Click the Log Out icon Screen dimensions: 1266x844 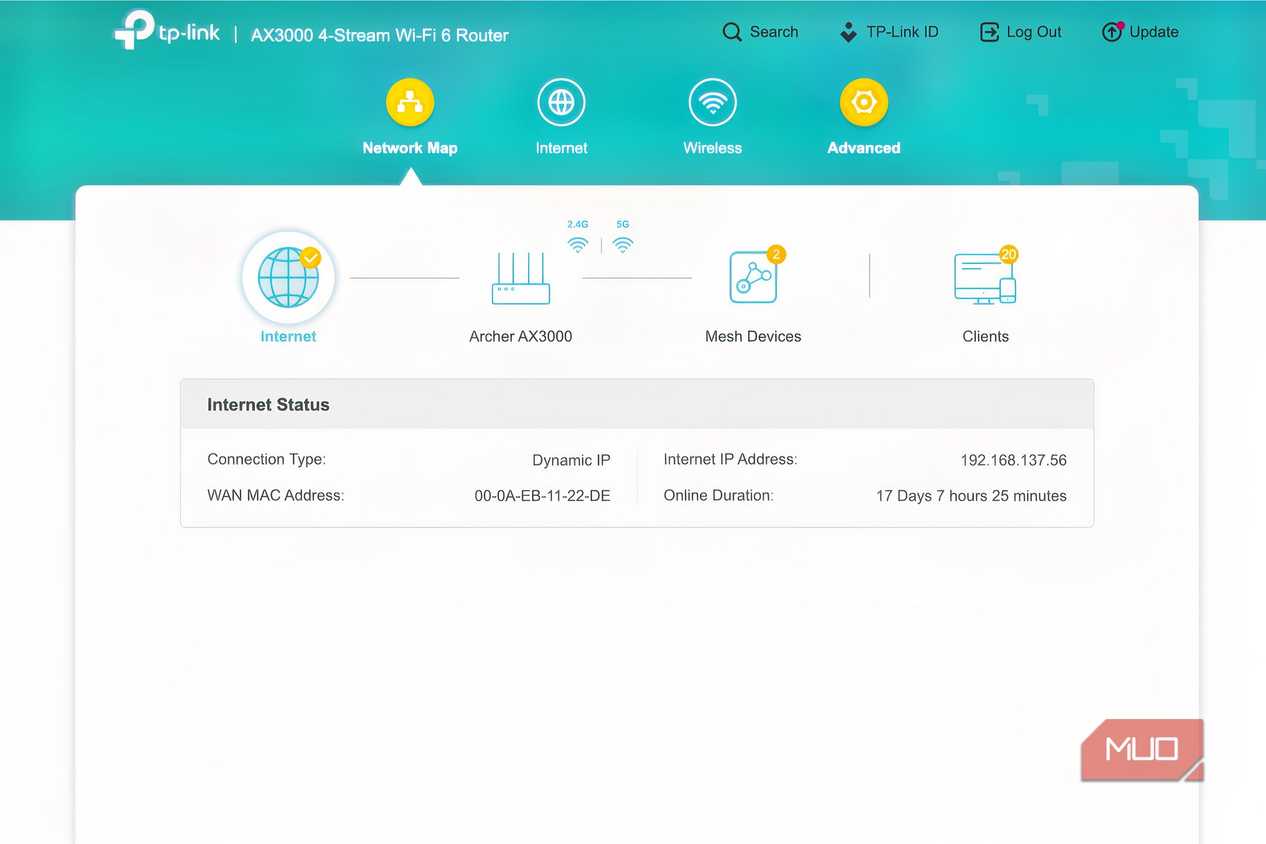tap(989, 32)
